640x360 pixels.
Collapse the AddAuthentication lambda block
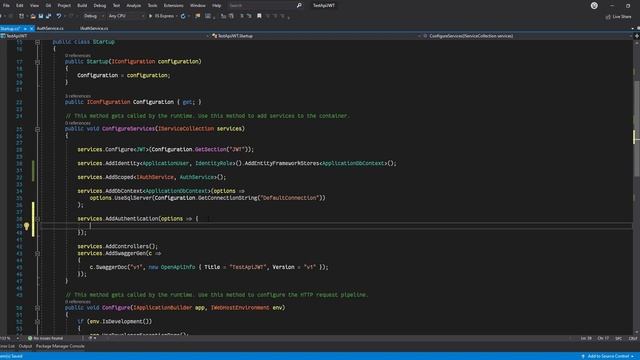(x=37, y=219)
